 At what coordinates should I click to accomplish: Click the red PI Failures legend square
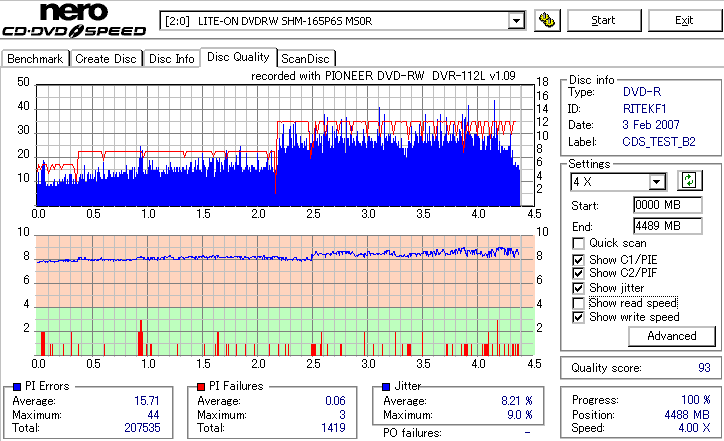point(201,387)
